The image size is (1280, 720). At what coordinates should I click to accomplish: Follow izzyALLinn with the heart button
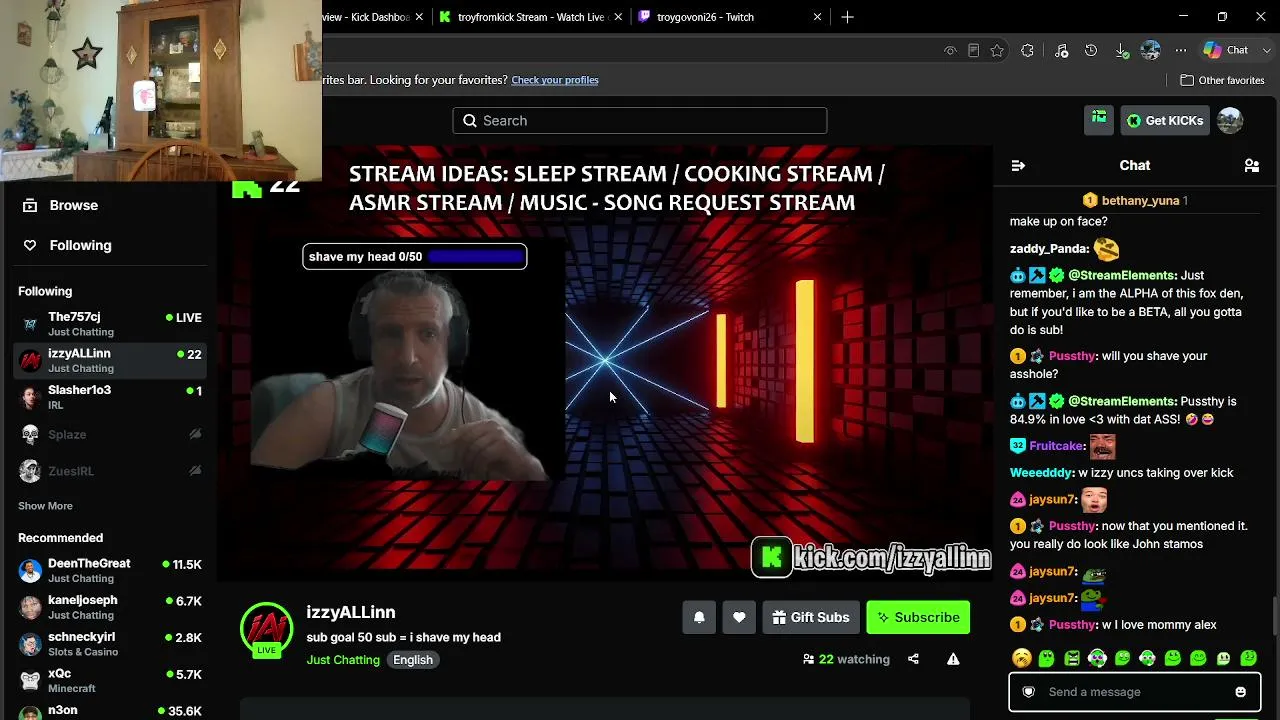tap(739, 618)
